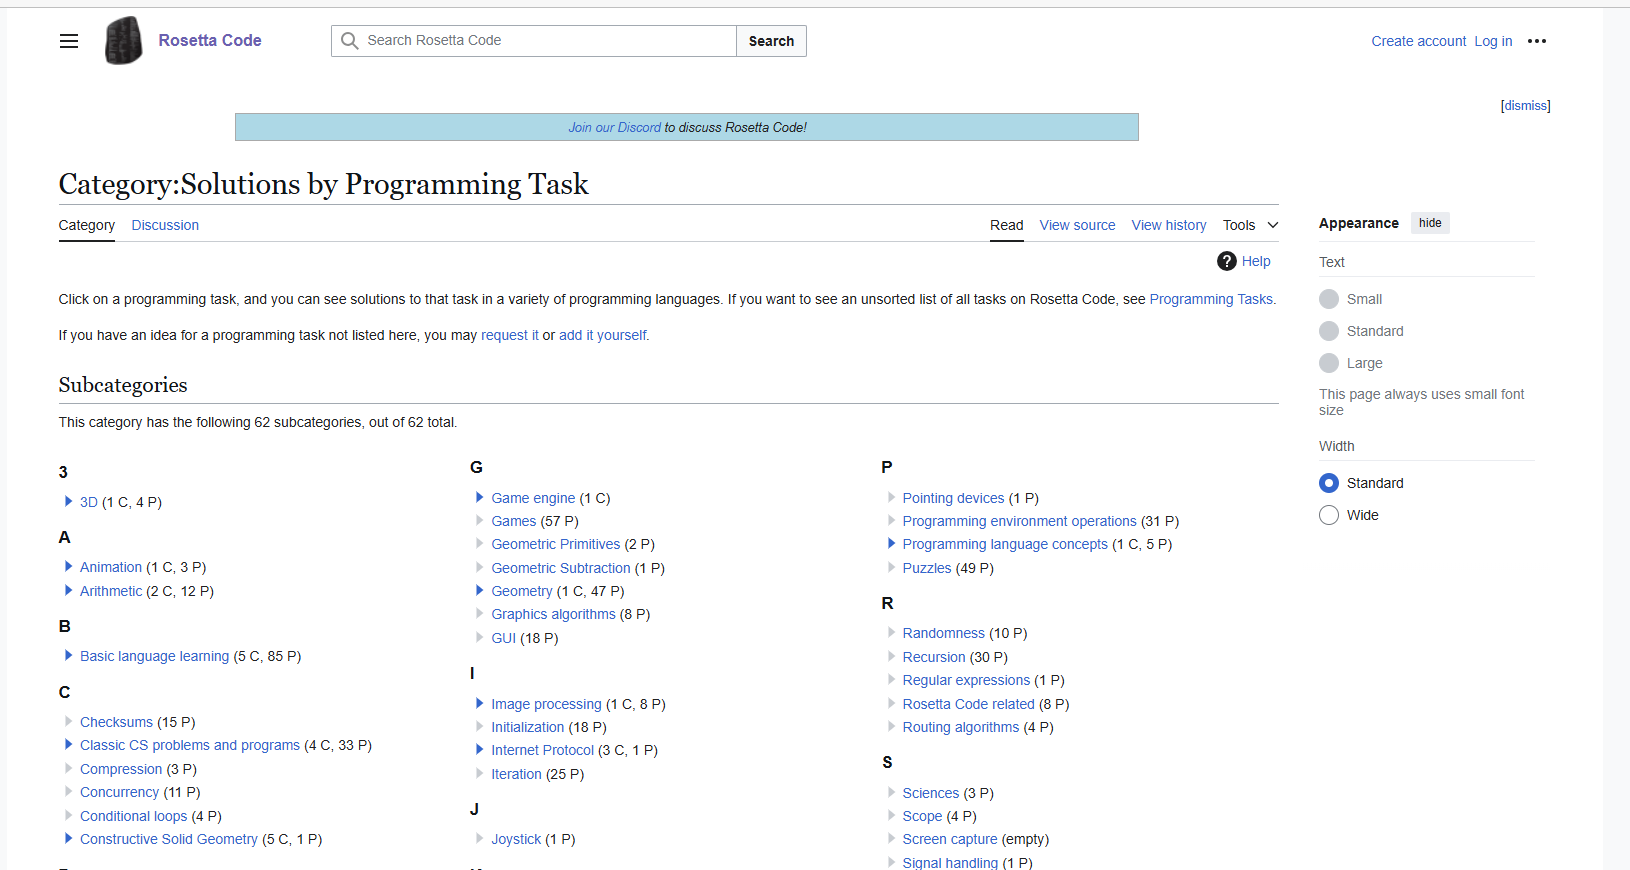
Task: Select the Read tab
Action: tap(1006, 225)
